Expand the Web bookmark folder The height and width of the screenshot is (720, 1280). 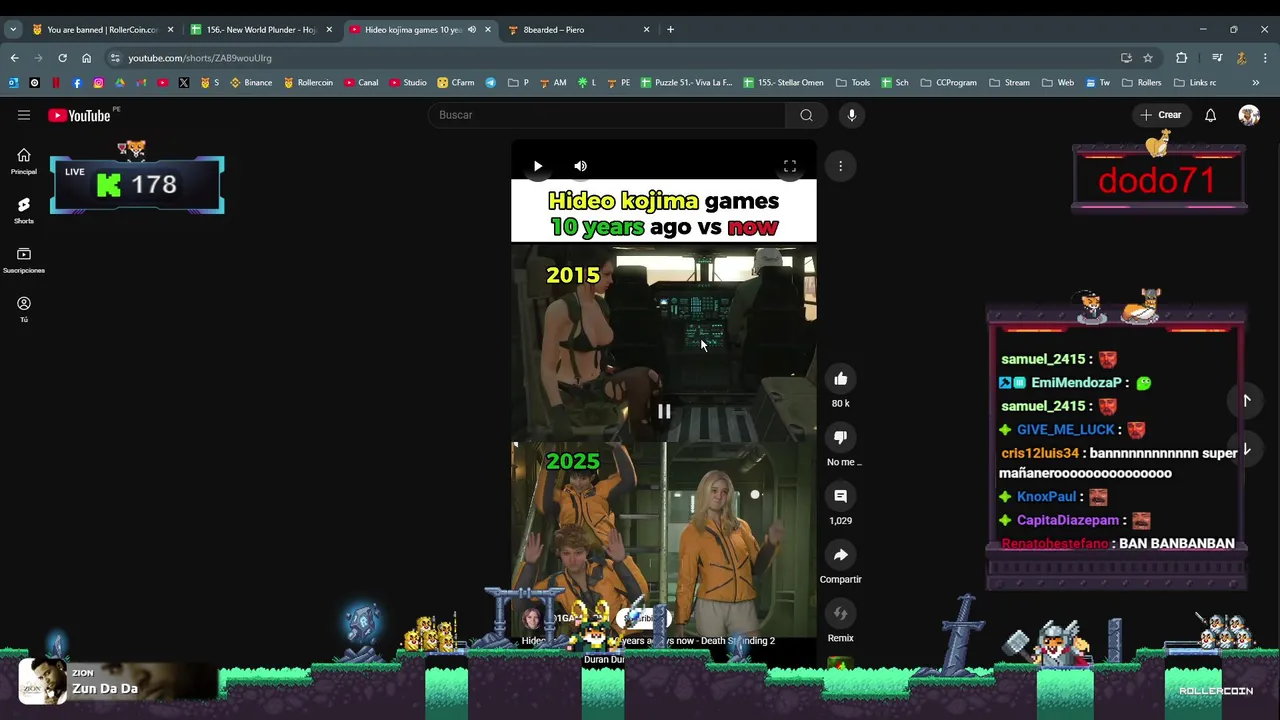click(1058, 83)
